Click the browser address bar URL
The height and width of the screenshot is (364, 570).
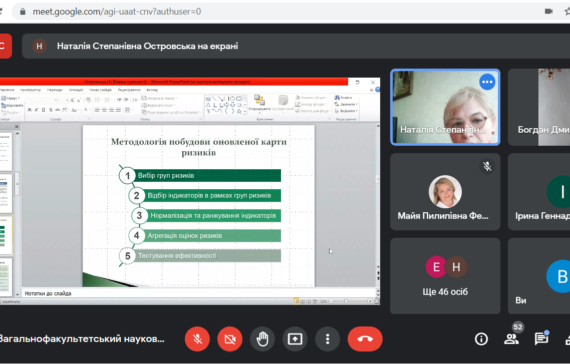(x=117, y=12)
